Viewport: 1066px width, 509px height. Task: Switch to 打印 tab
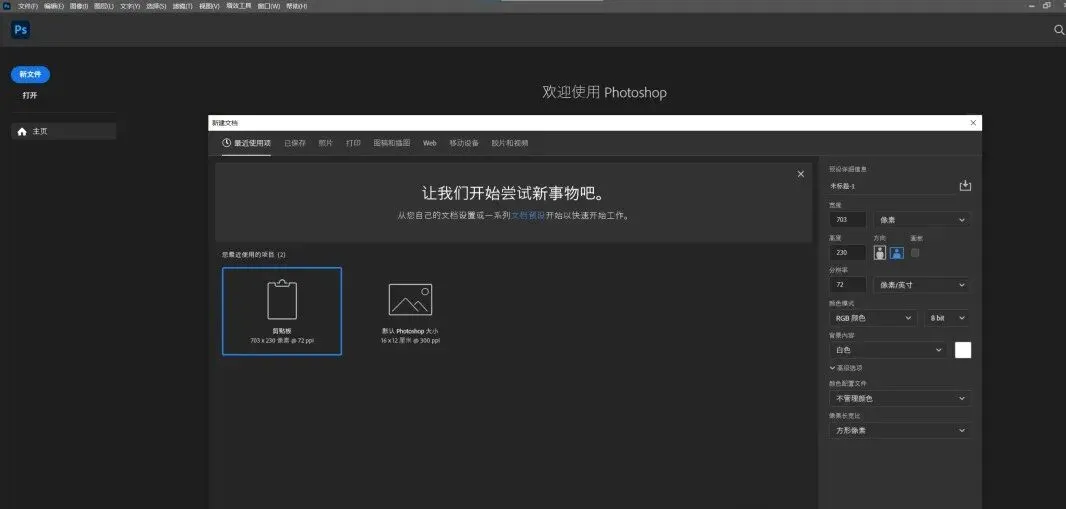[x=353, y=143]
